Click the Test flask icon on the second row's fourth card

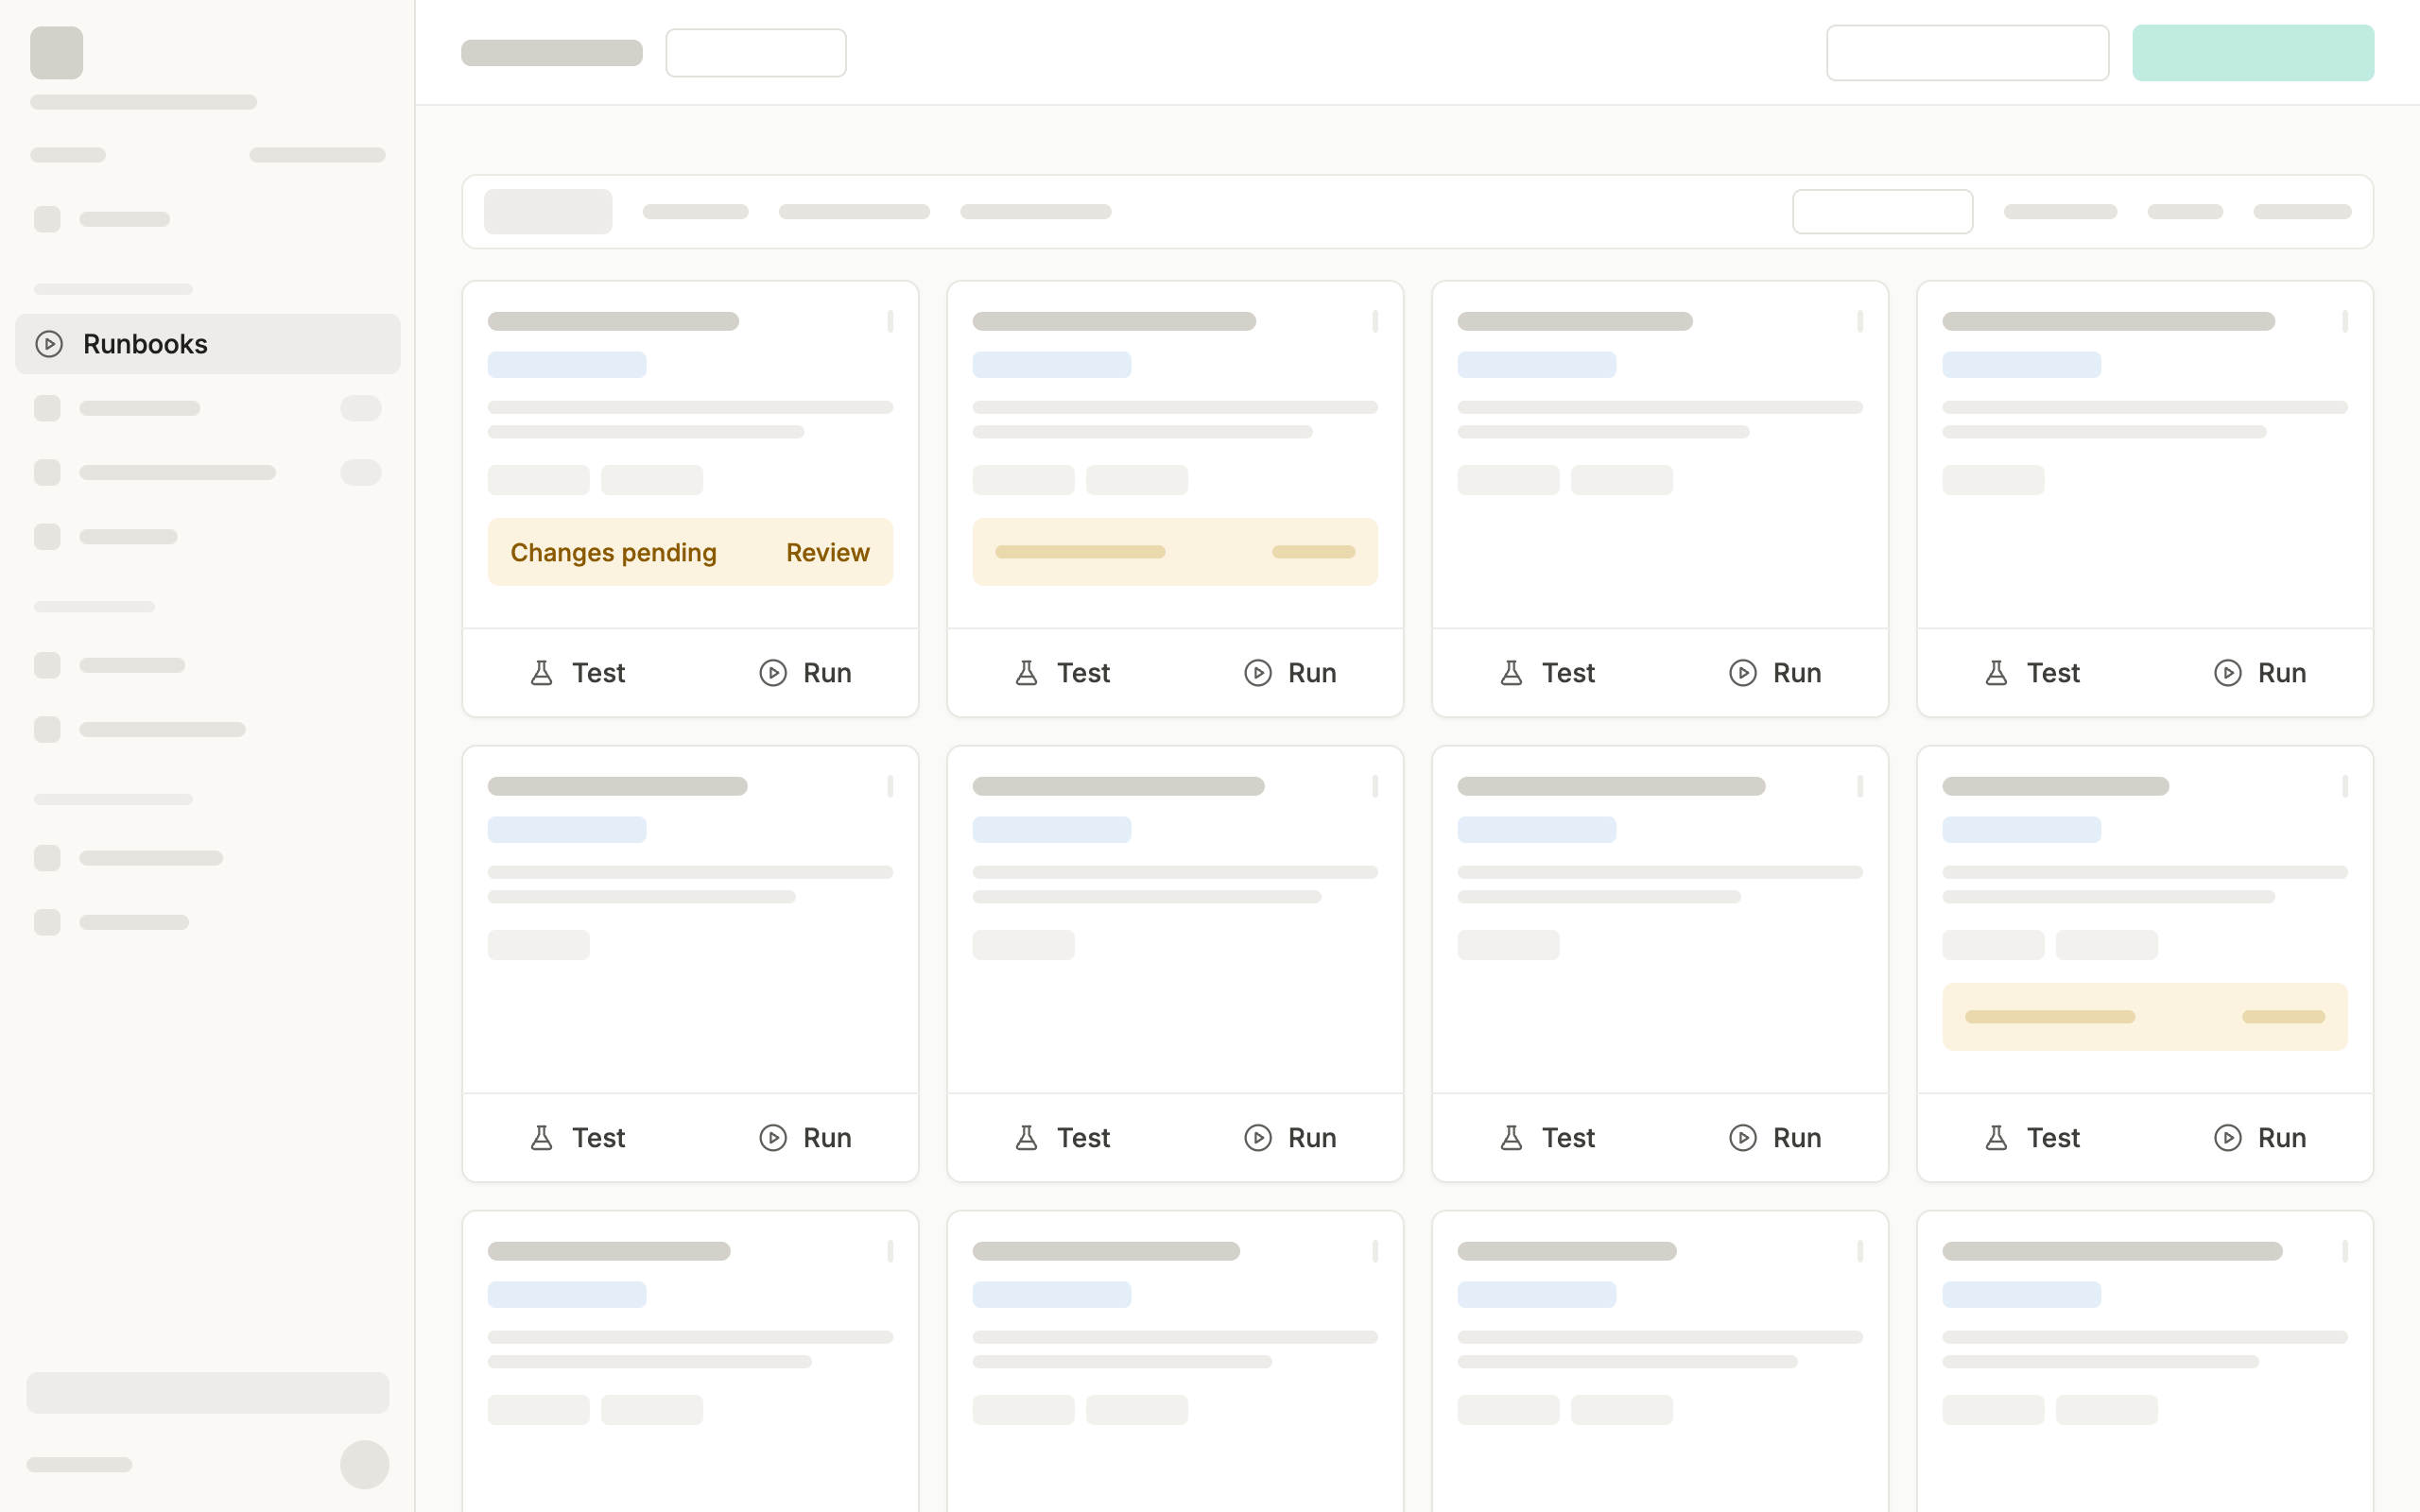coord(1996,1138)
